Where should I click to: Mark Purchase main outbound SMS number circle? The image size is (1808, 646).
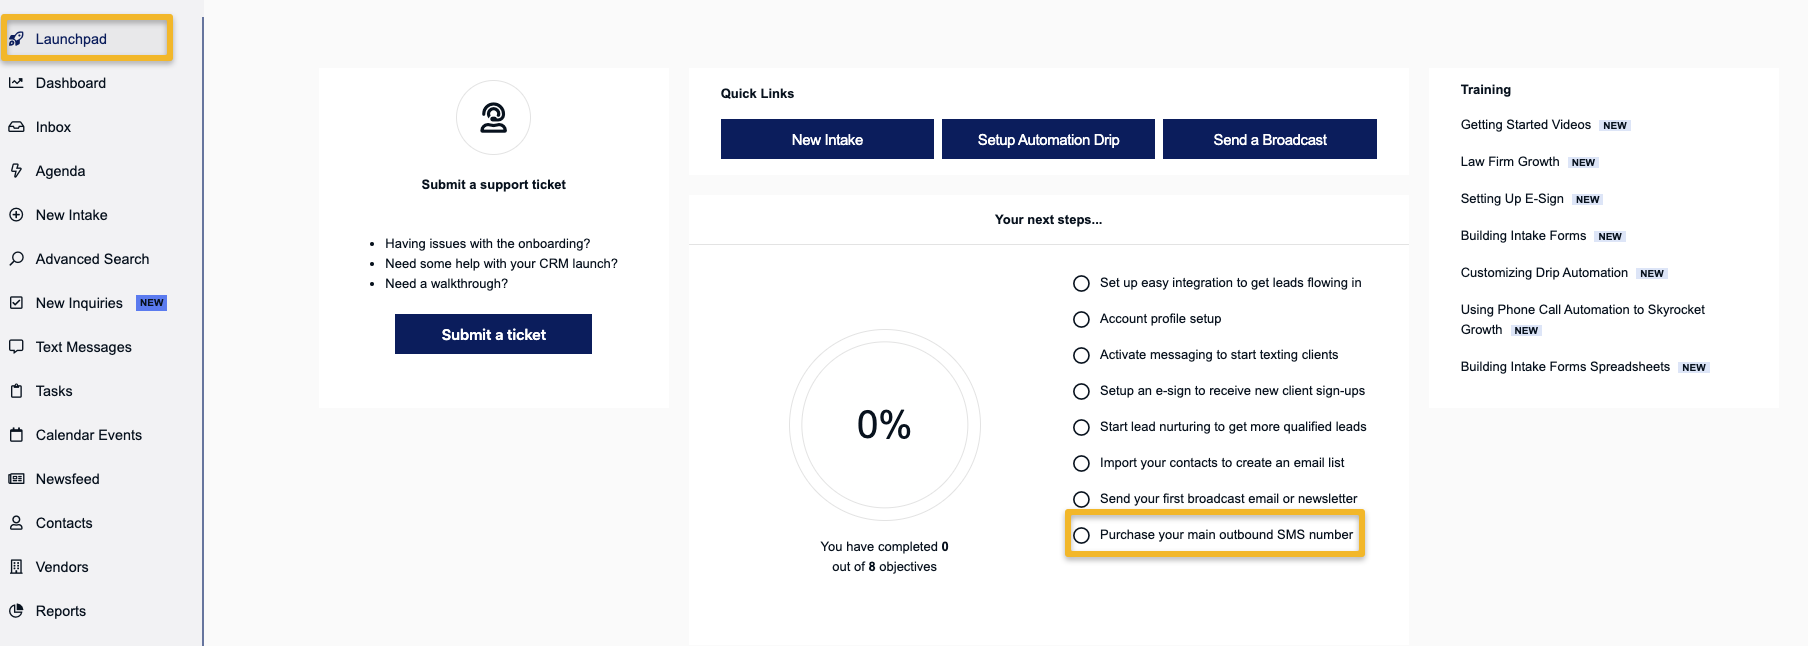(x=1081, y=535)
